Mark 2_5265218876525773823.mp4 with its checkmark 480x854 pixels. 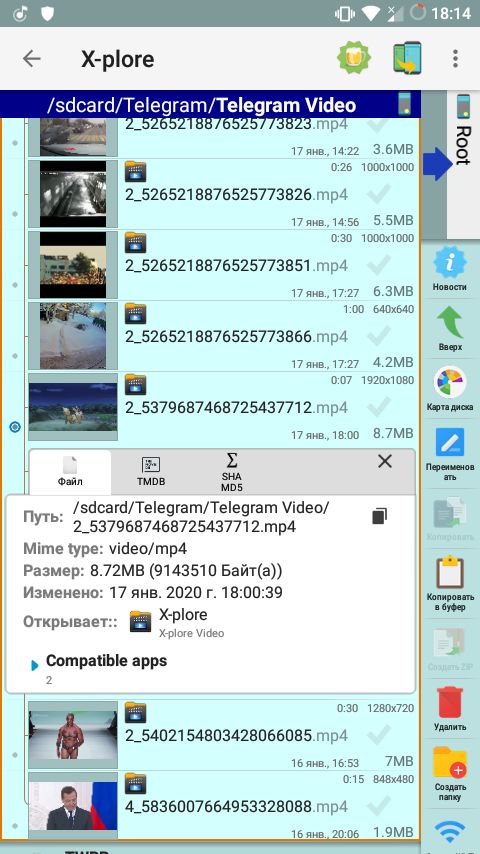[x=379, y=126]
